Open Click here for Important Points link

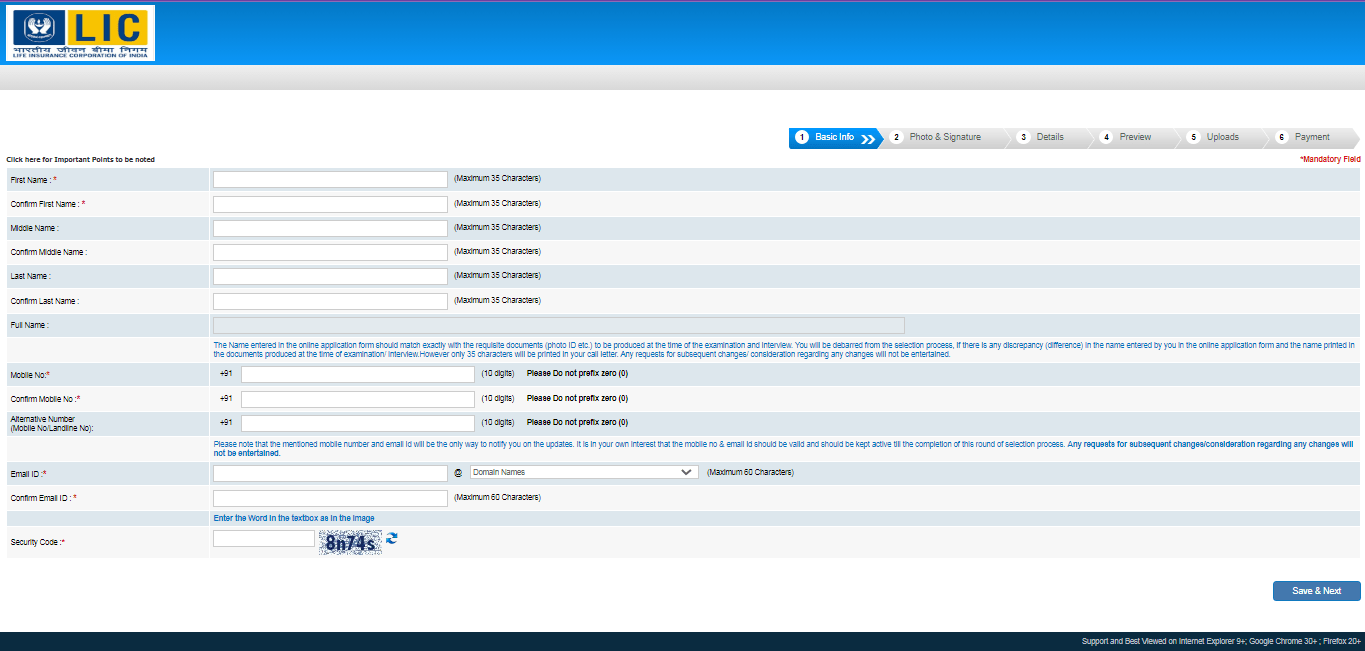[x=79, y=159]
